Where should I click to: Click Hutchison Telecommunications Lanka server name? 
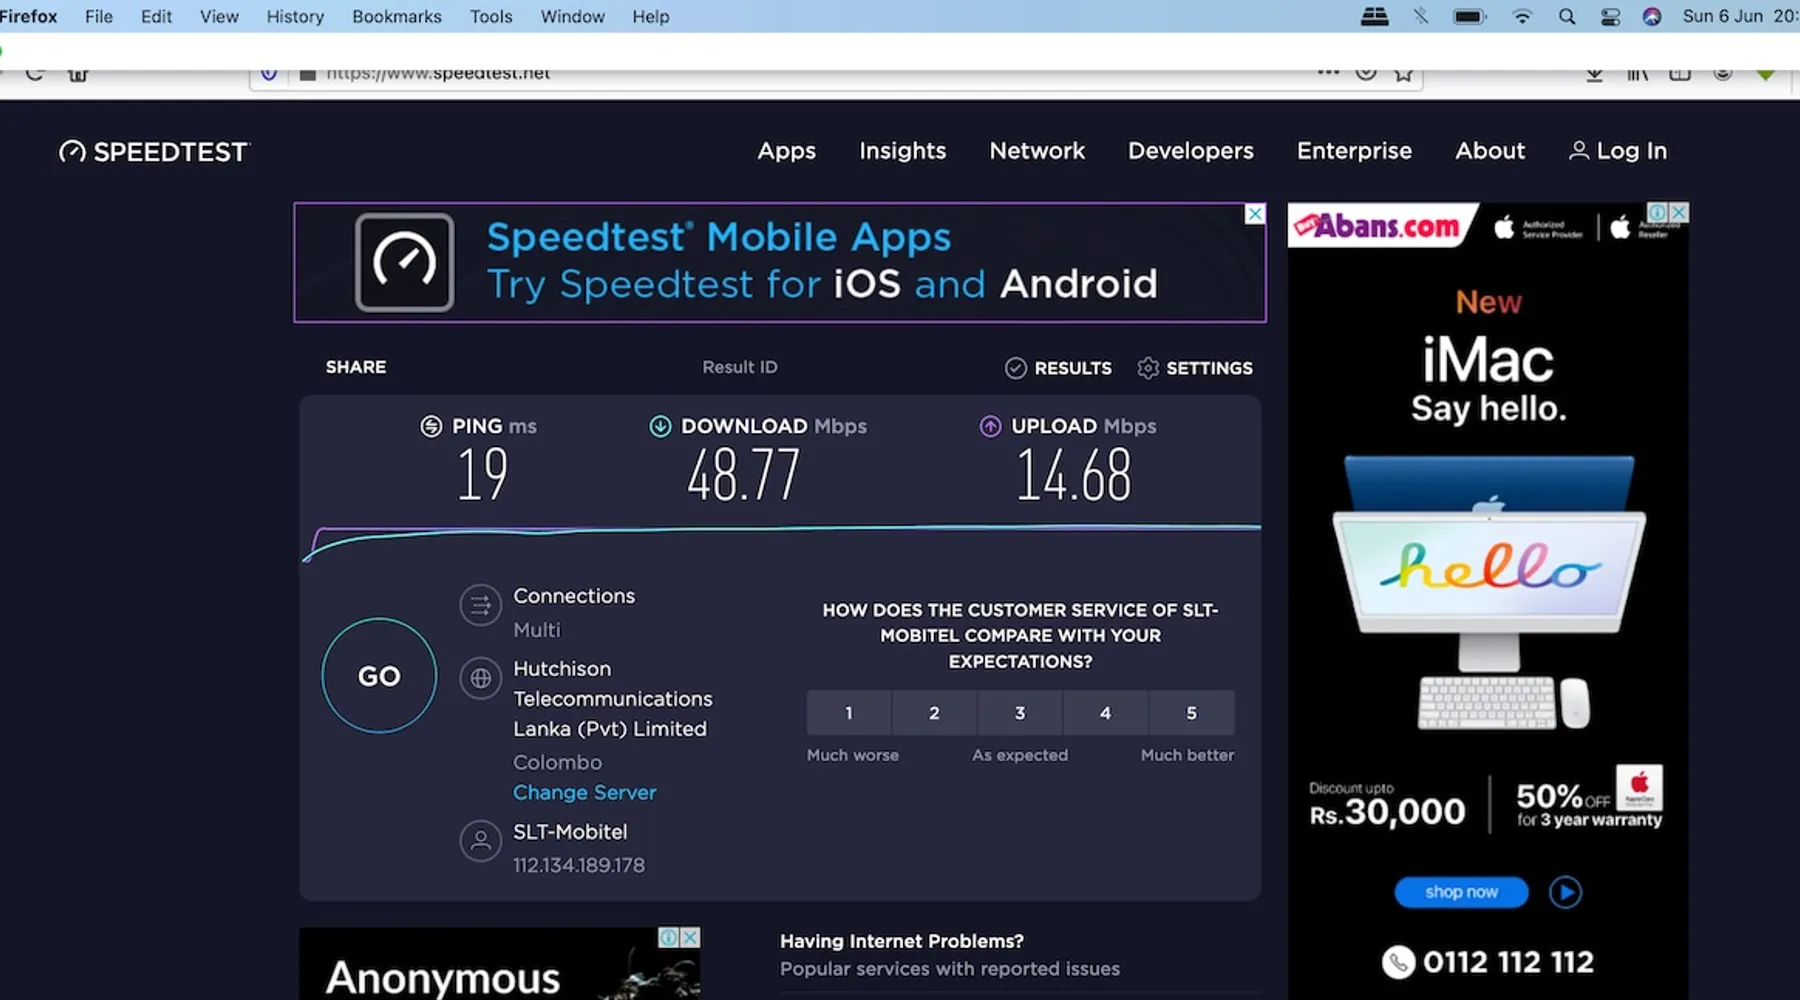point(613,699)
